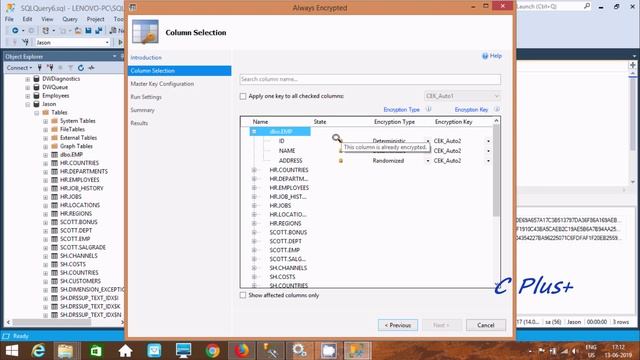The height and width of the screenshot is (360, 640).
Task: Click the Disconnect plug icon in Object Explorer
Action: point(50,68)
